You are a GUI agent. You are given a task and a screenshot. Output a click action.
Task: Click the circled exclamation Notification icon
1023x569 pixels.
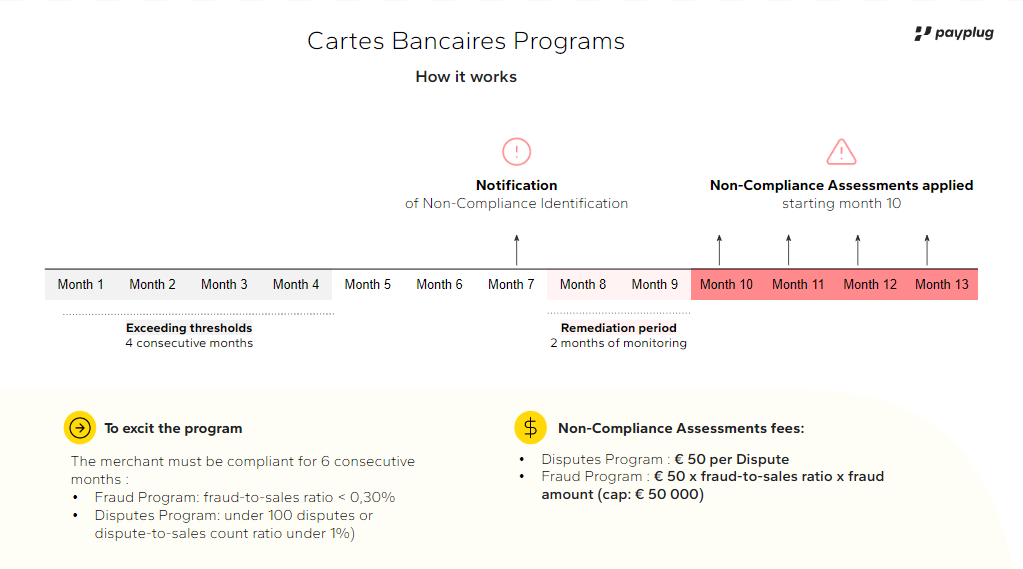[516, 151]
